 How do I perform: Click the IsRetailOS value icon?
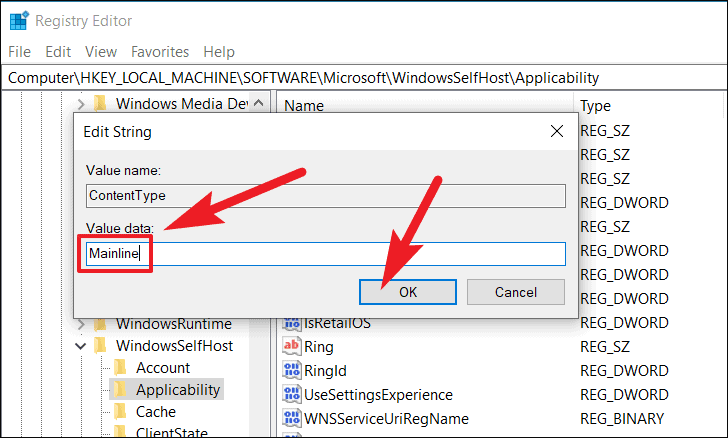click(292, 324)
